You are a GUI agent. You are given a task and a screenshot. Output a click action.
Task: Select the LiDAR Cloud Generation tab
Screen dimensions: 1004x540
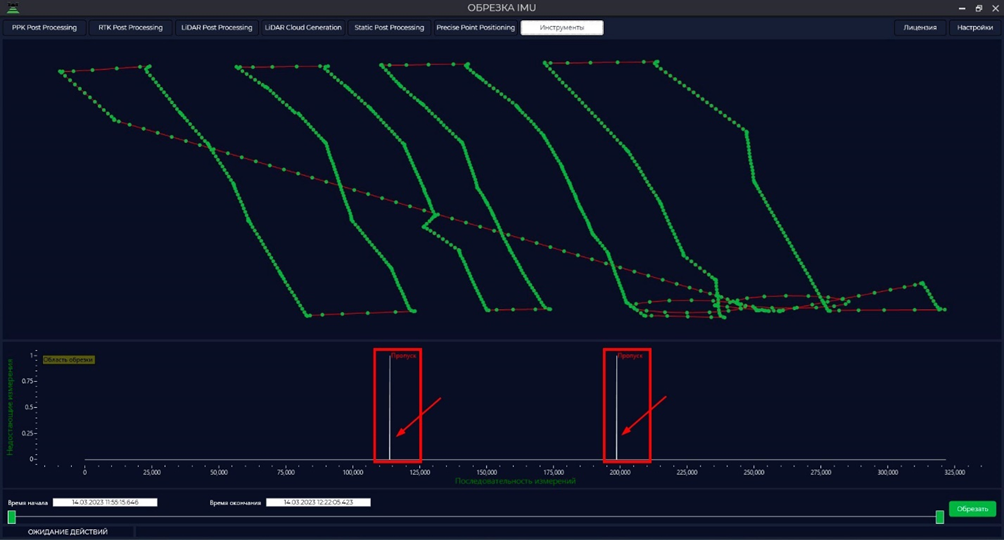coord(303,28)
